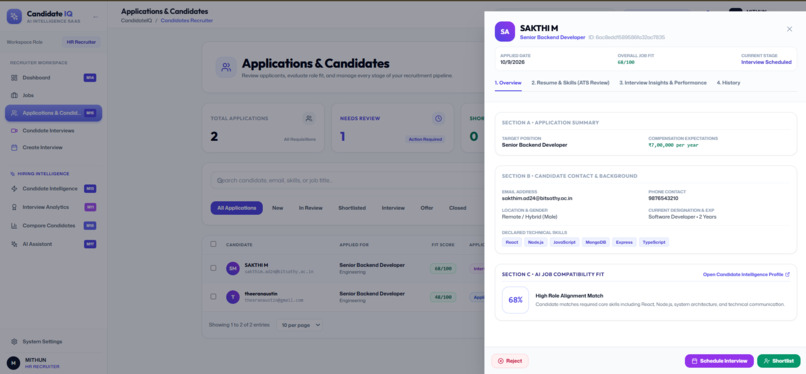Click the React skill tag
Viewport: 806px width, 374px height.
click(511, 242)
